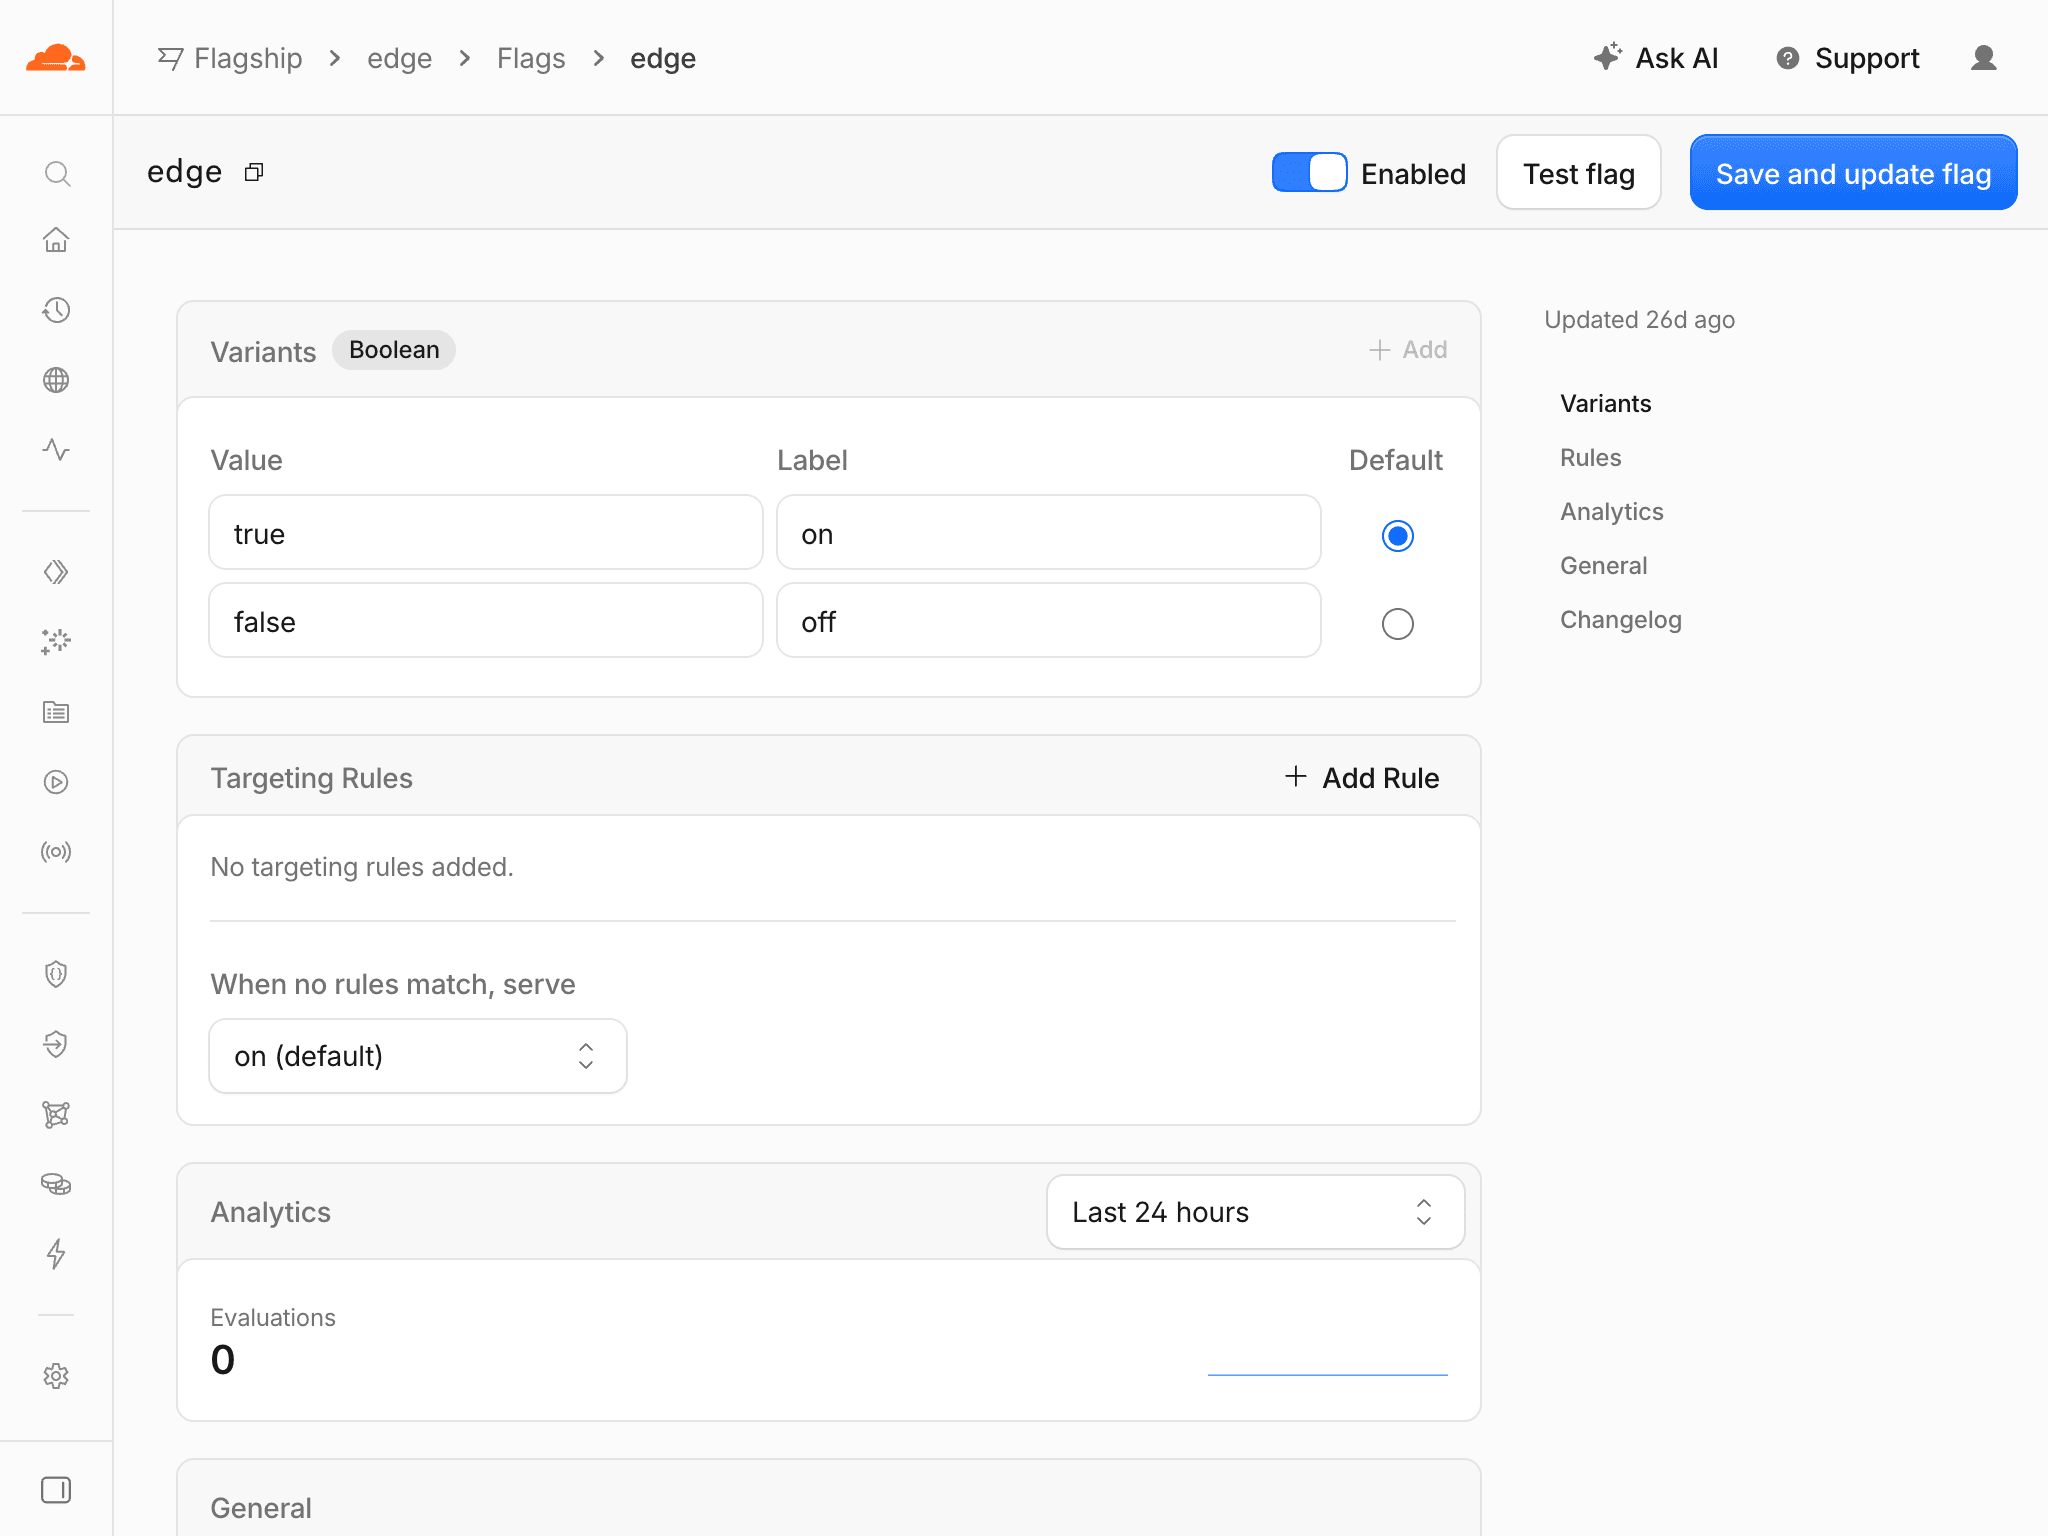Viewport: 2048px width, 1536px height.
Task: Click the Test flag button
Action: point(1578,173)
